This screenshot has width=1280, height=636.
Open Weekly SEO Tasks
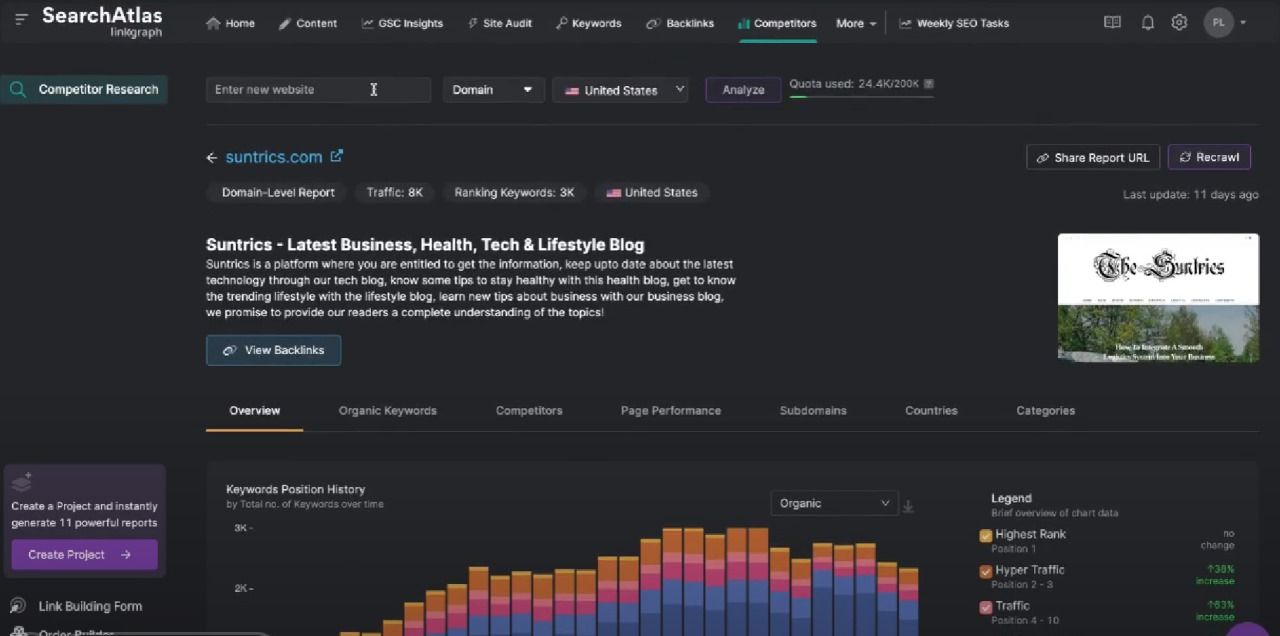[x=954, y=23]
